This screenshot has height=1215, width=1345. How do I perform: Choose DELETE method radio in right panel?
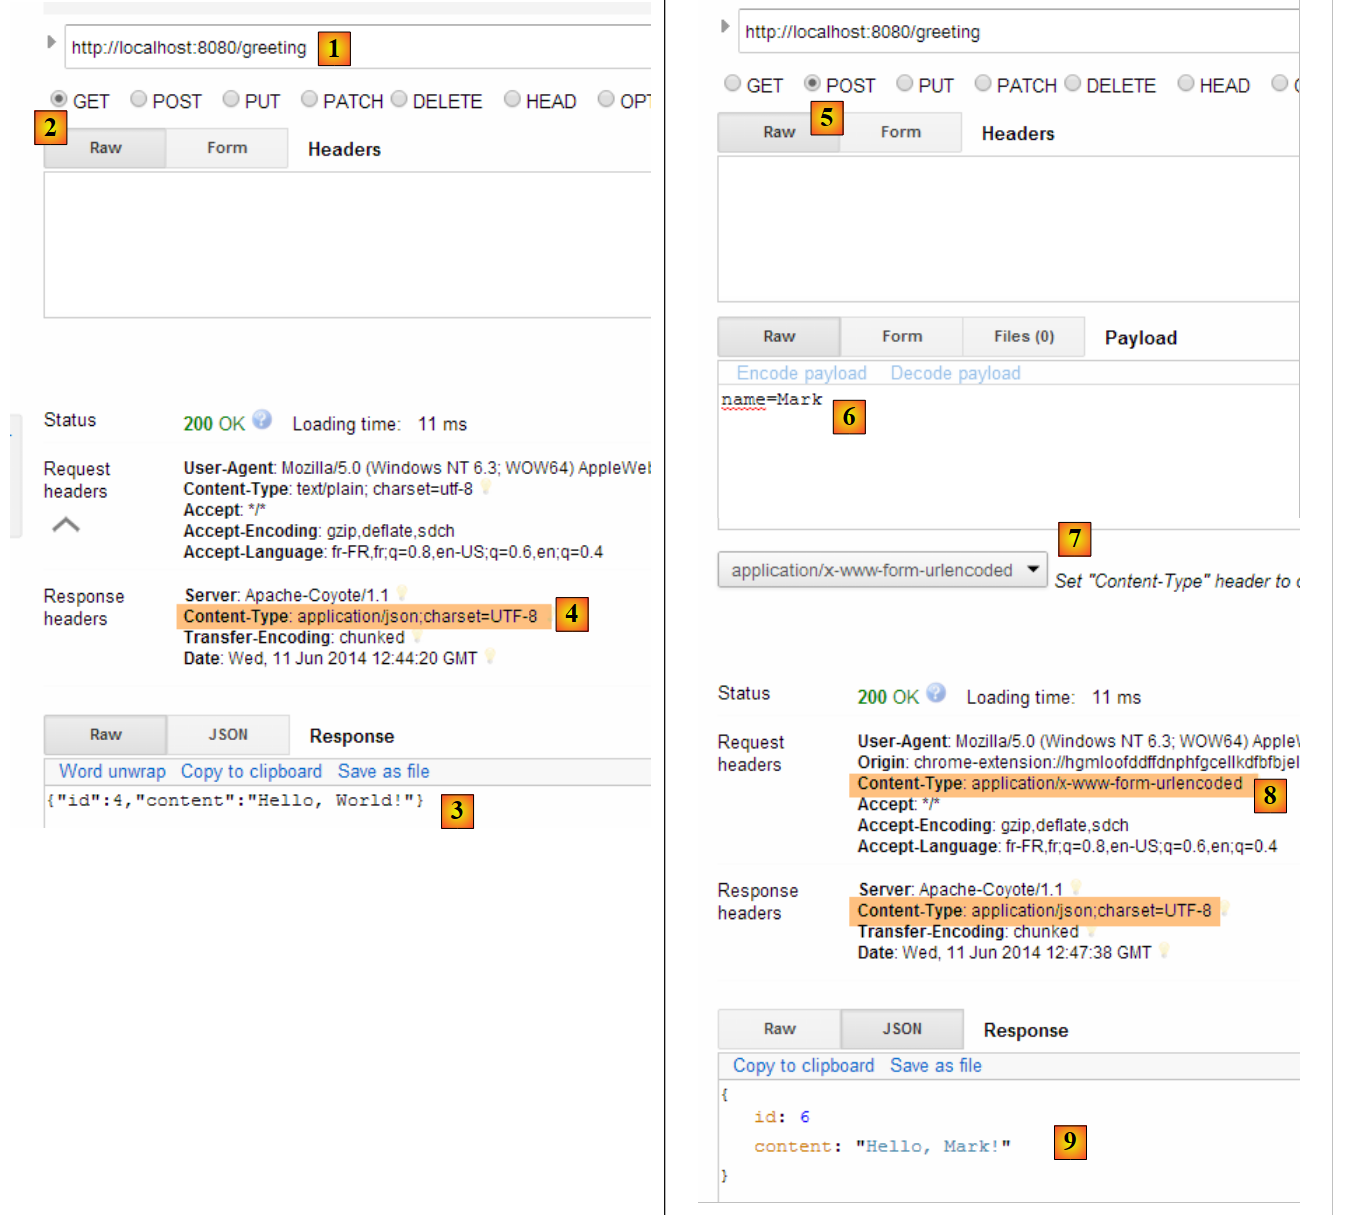1073,83
